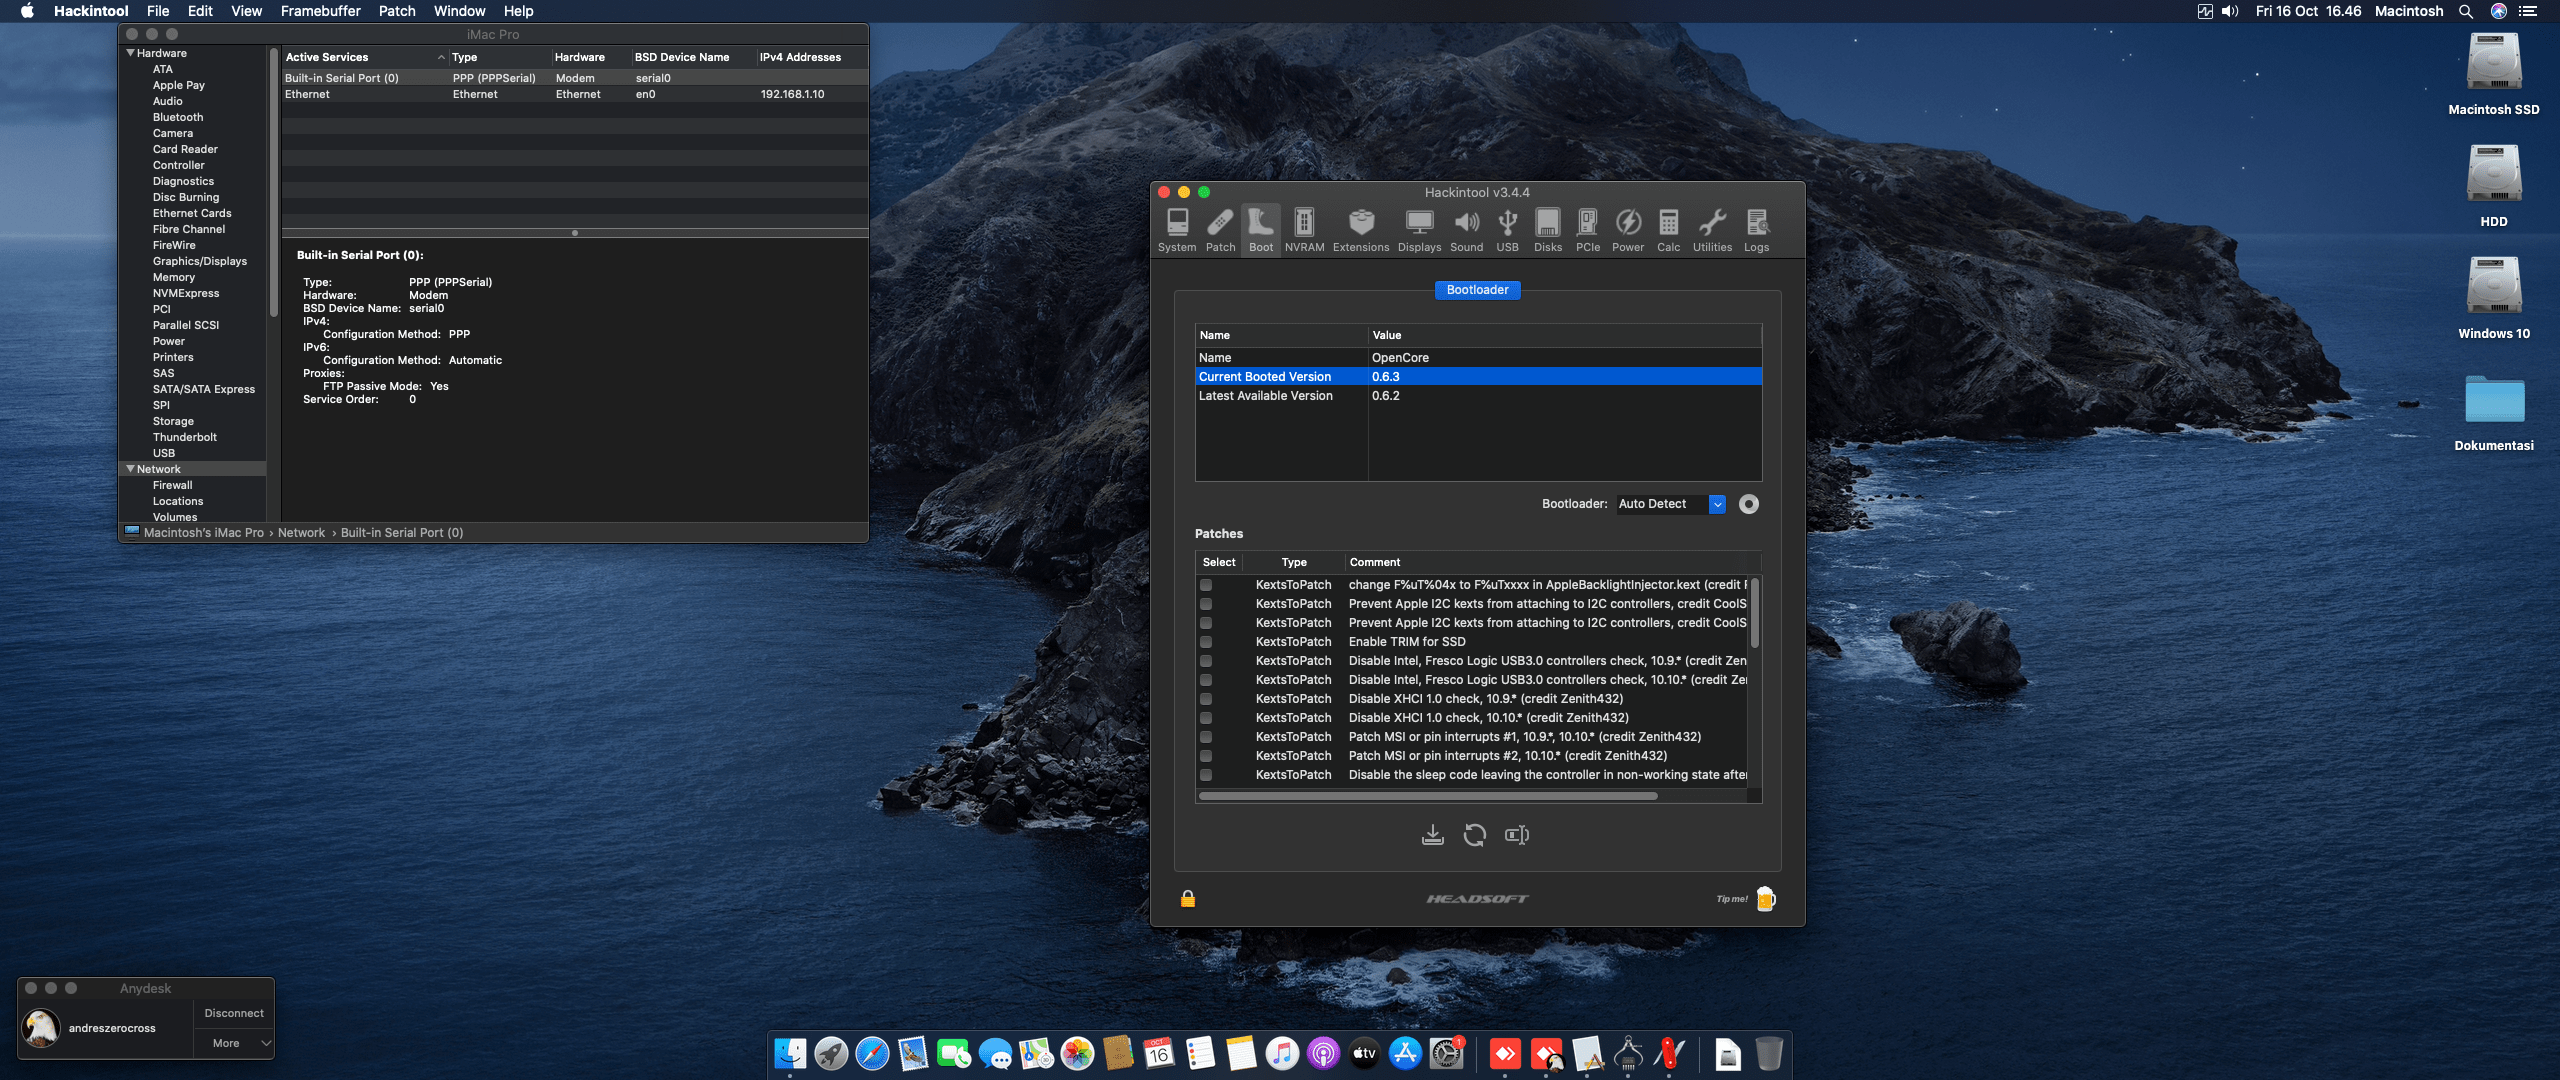Tick Patch MSI or pin interrupts #2 checkbox
This screenshot has height=1080, width=2560.
click(1206, 756)
